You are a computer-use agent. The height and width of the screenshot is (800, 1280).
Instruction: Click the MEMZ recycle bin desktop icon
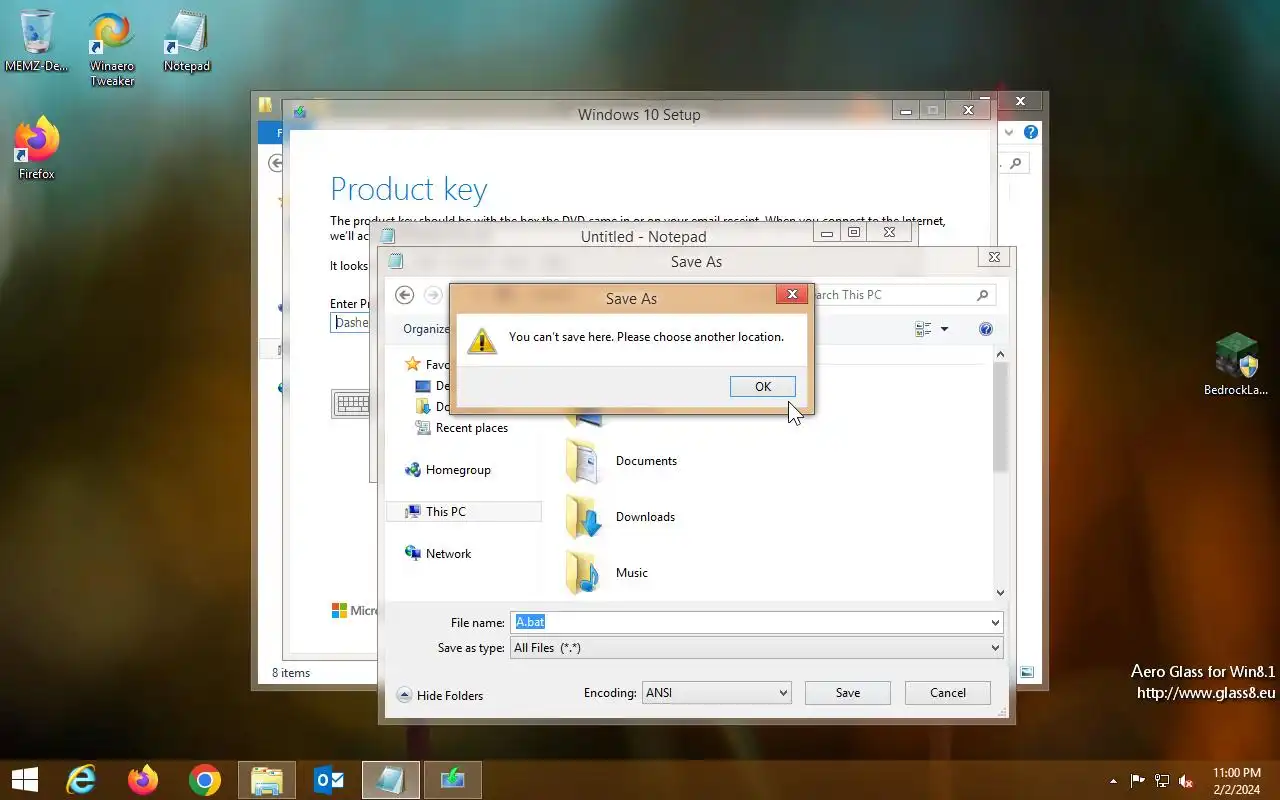tap(37, 42)
